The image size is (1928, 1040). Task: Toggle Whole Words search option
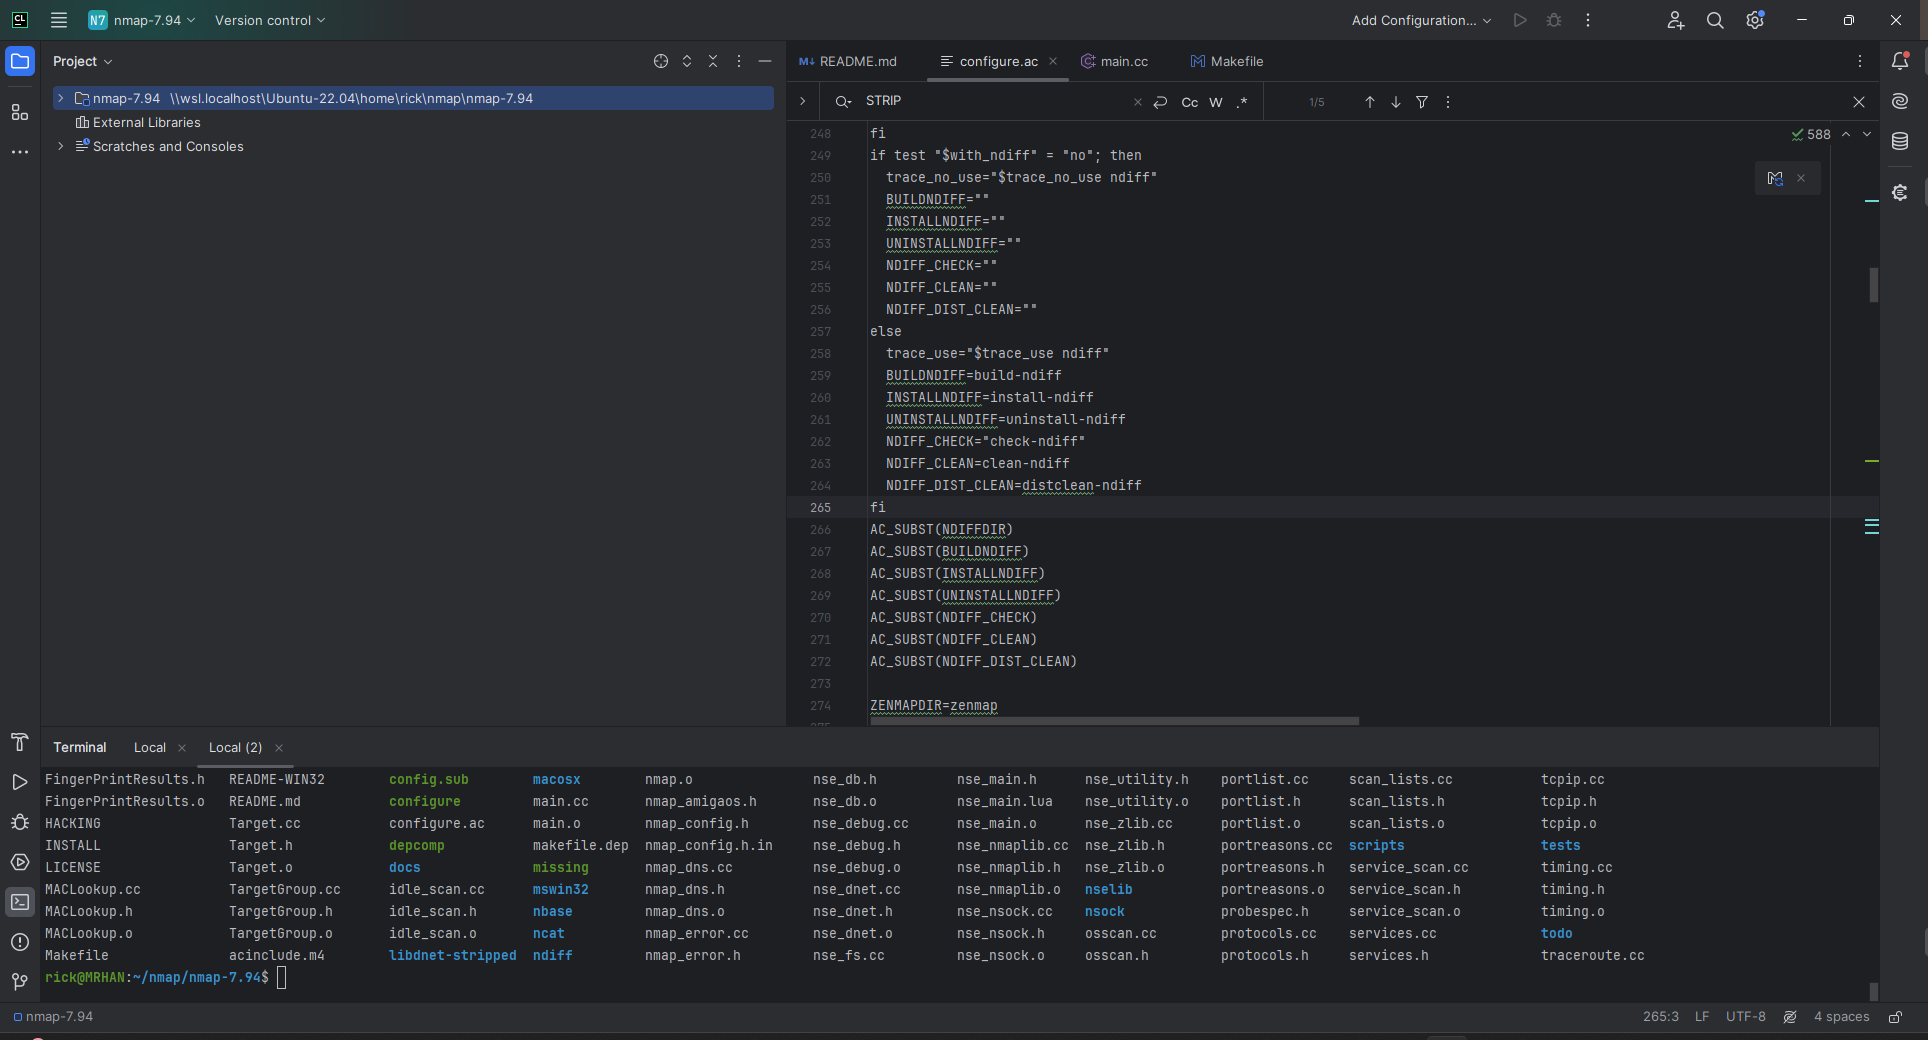pos(1216,102)
